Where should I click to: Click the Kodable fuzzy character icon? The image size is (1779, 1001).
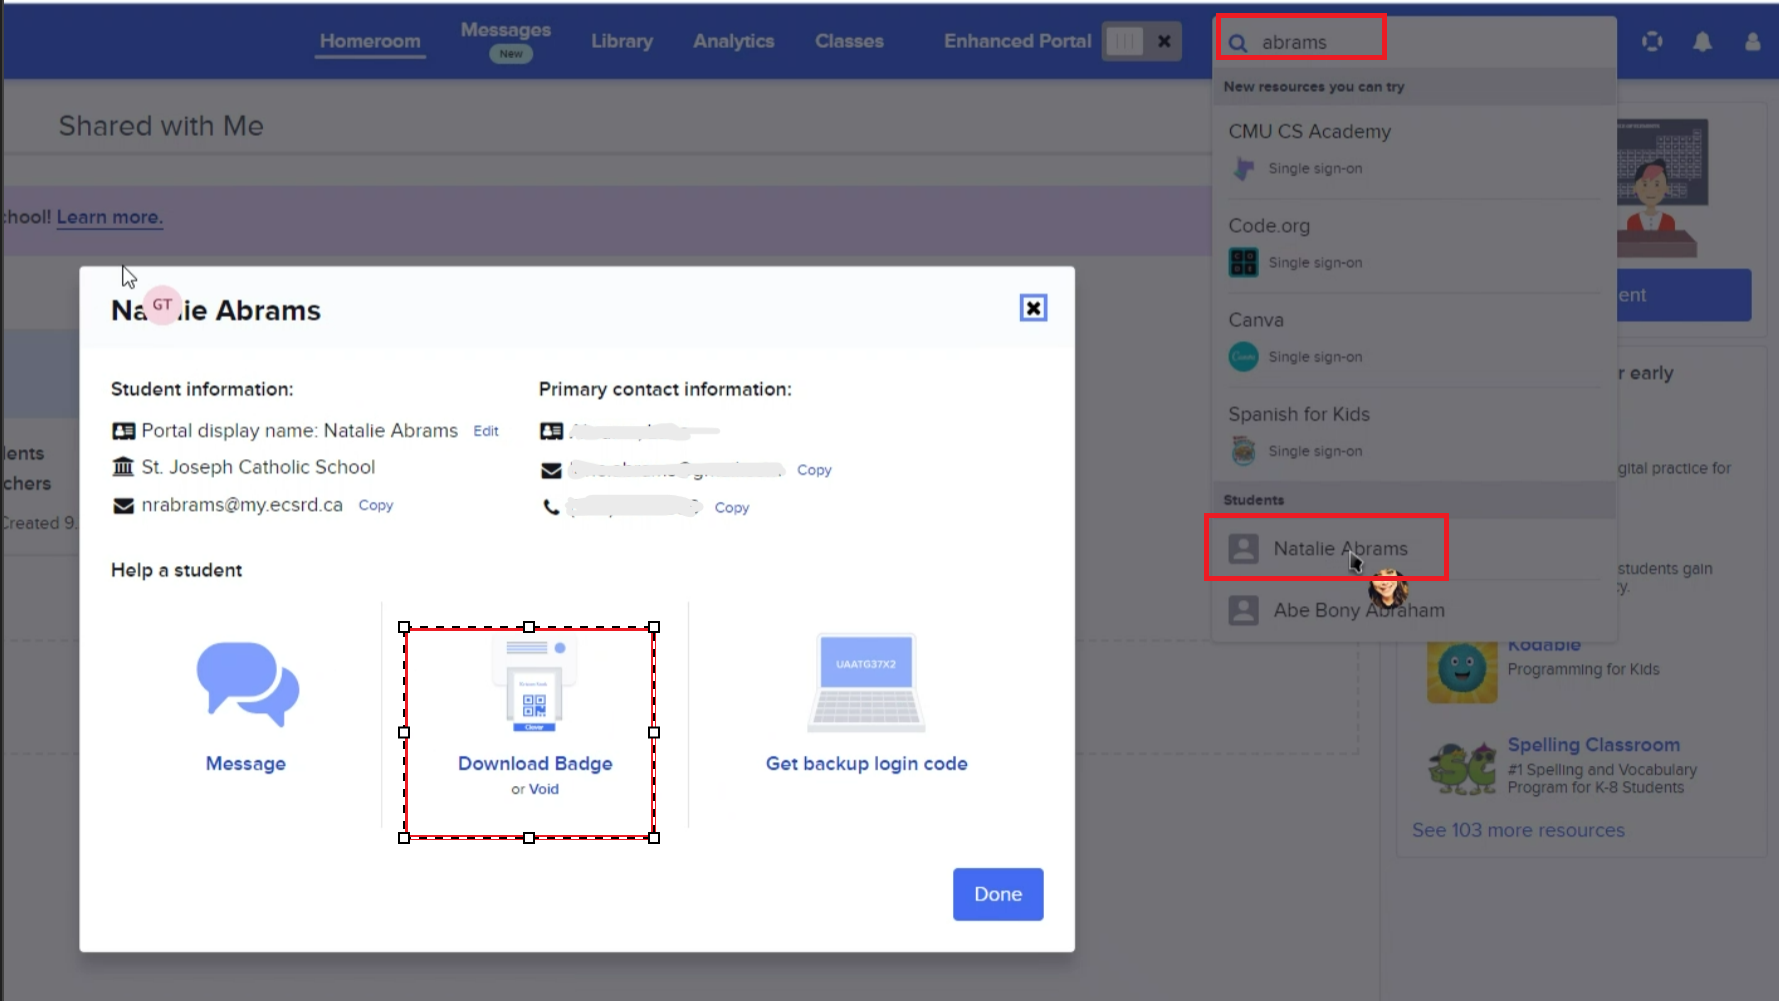1462,672
